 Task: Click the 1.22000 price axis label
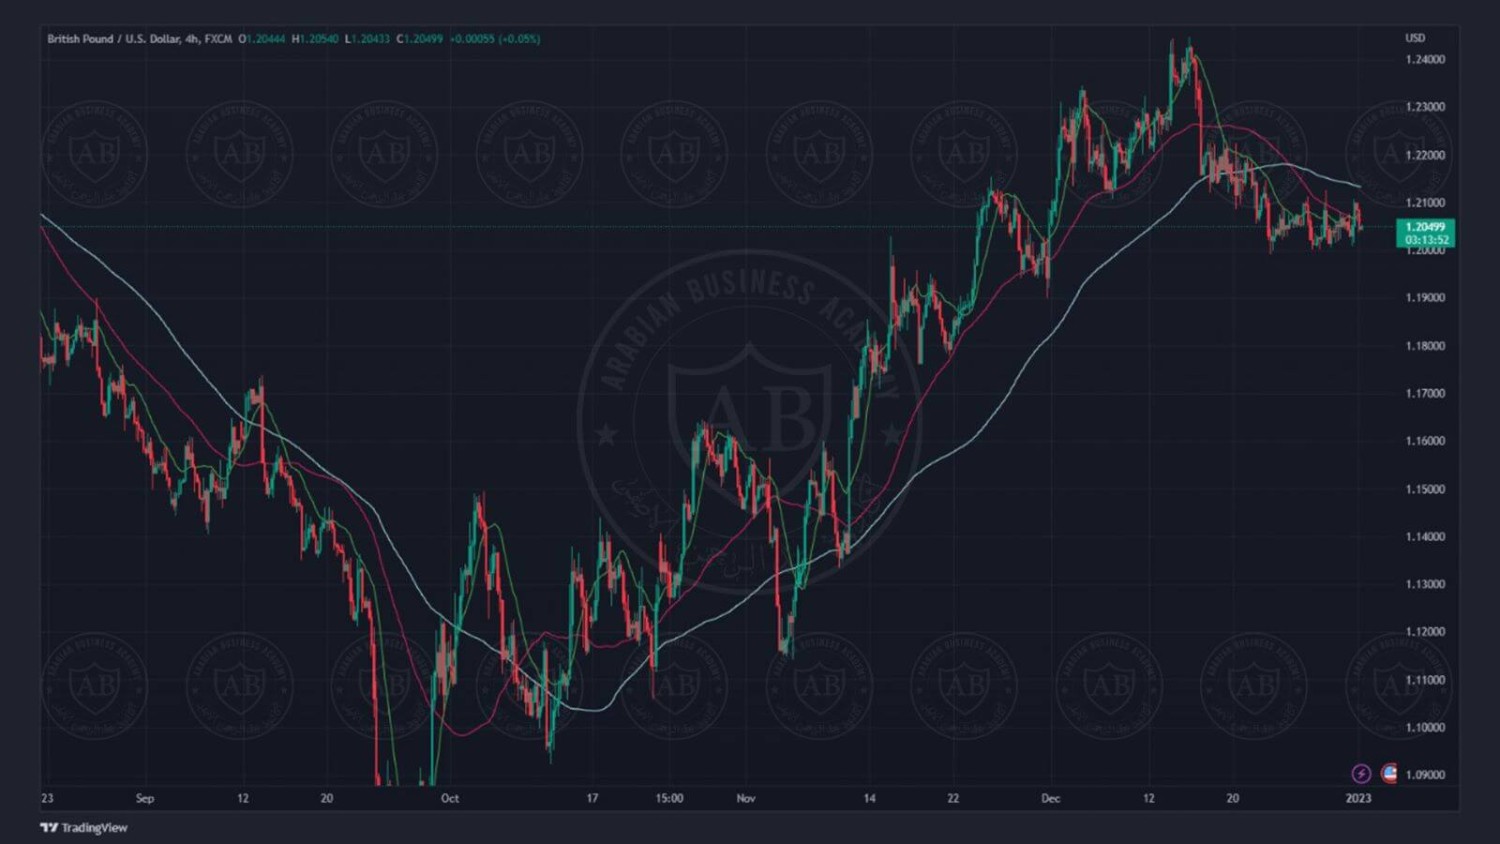click(1425, 155)
